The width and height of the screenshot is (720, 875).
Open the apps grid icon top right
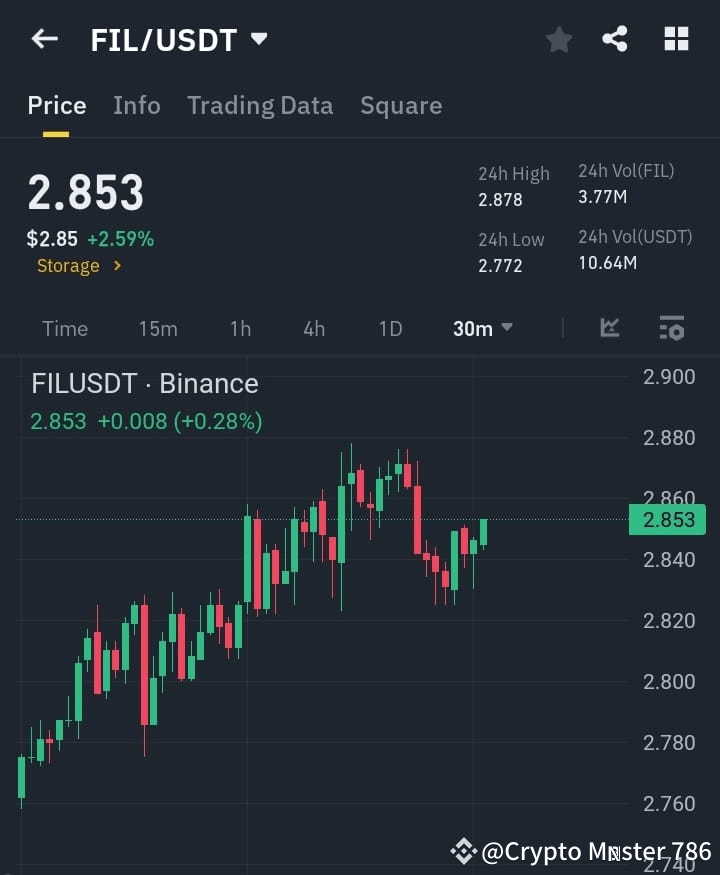(x=676, y=39)
